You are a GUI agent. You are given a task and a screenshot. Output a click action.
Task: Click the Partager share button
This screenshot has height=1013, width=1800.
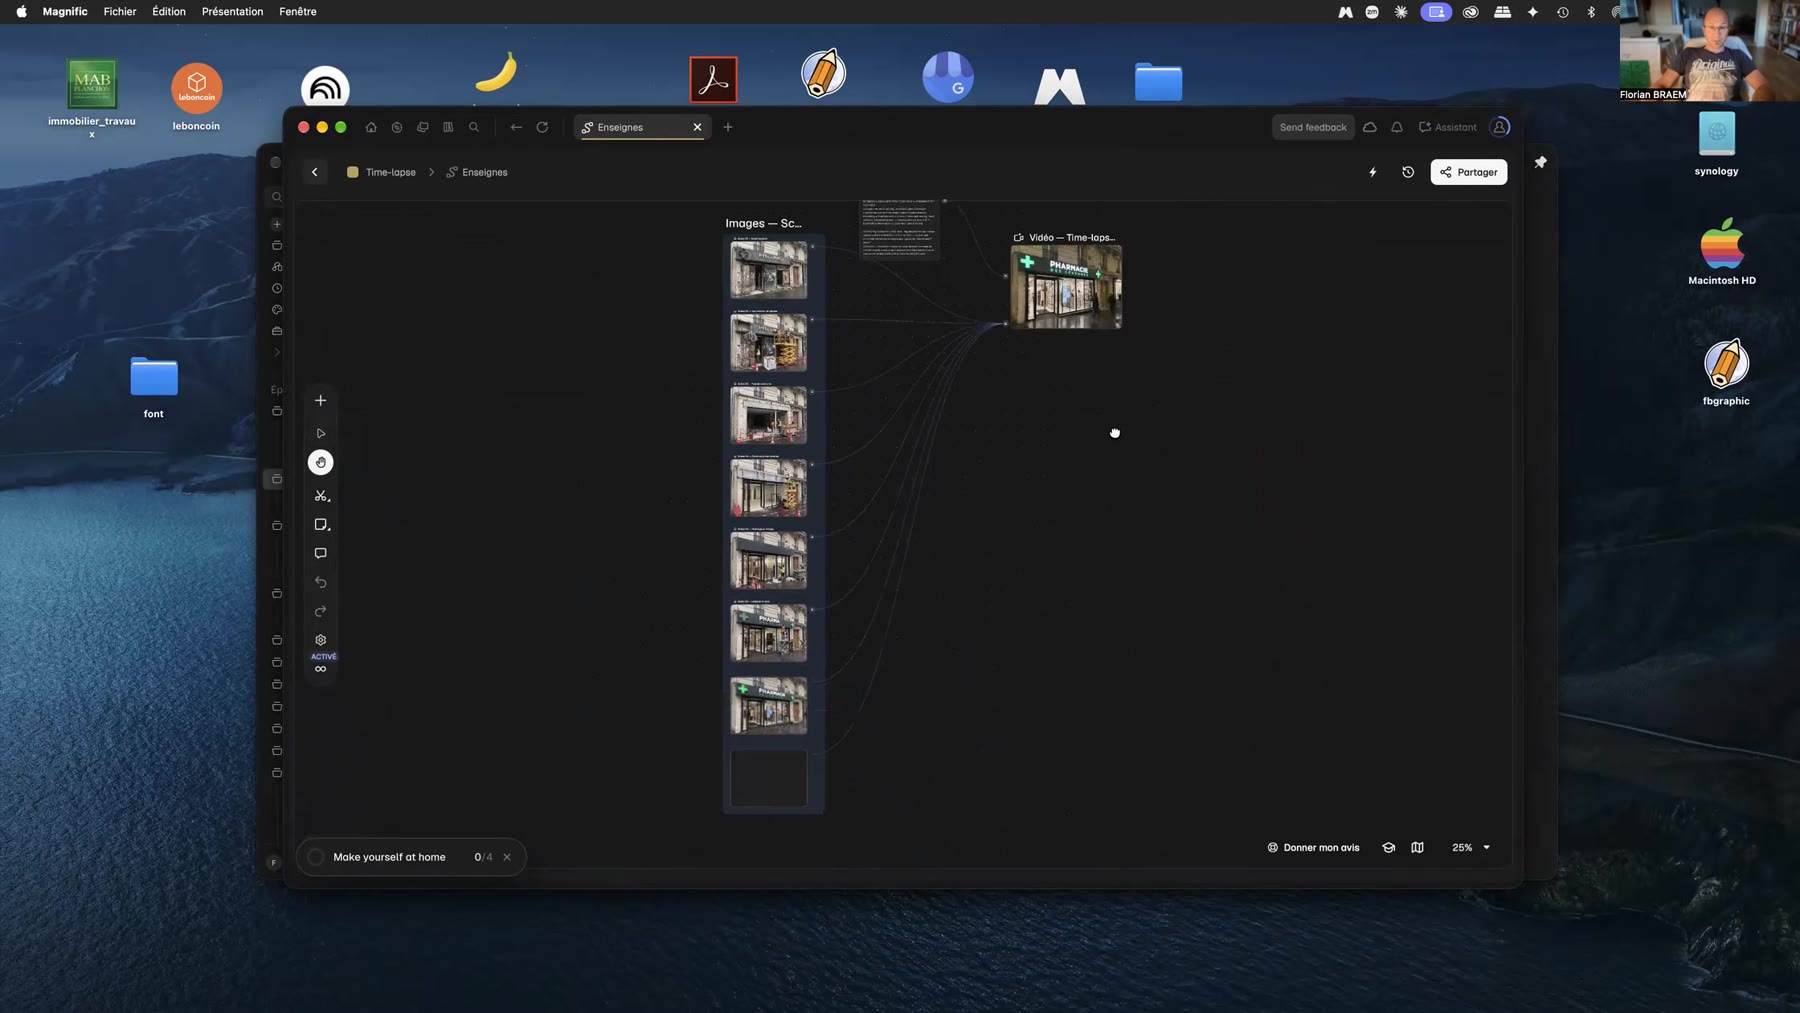click(1469, 172)
